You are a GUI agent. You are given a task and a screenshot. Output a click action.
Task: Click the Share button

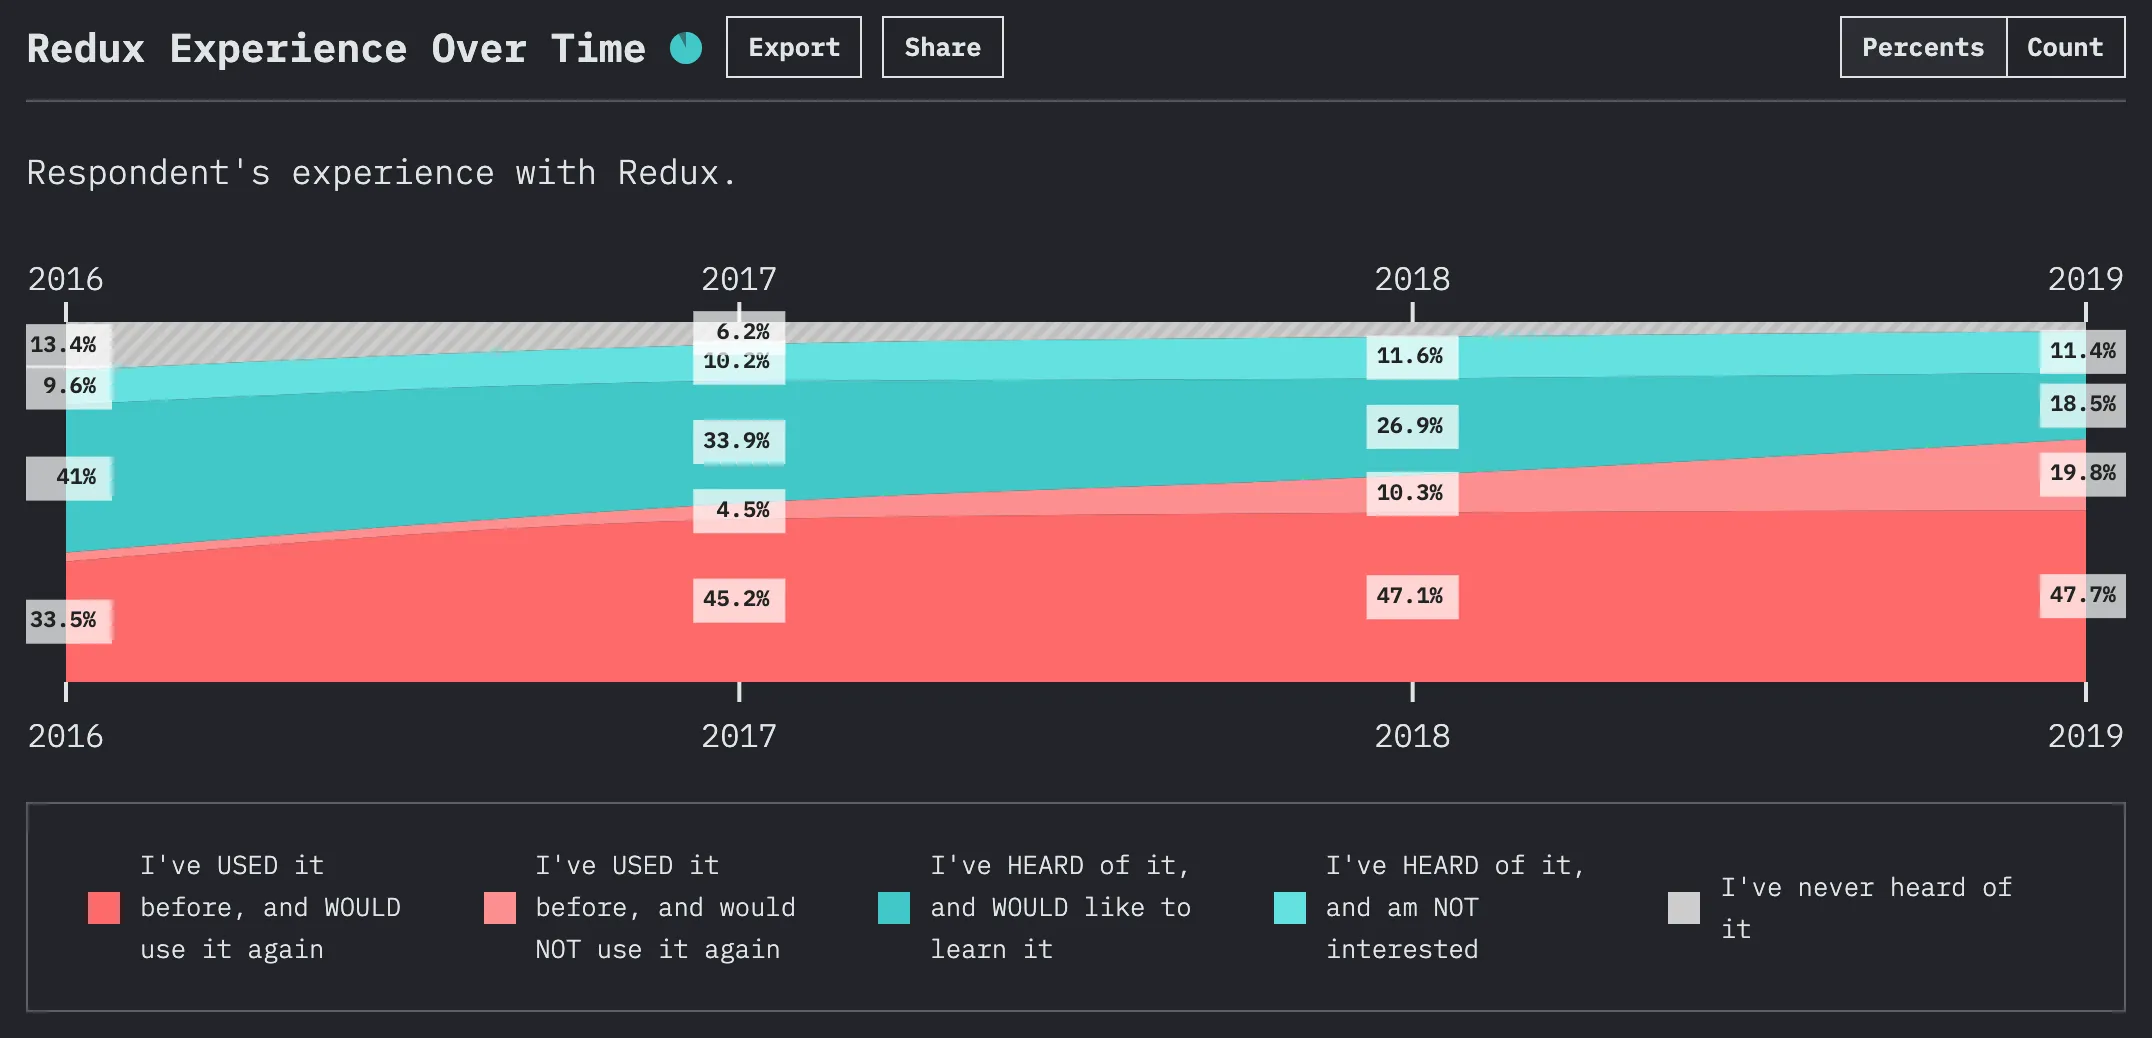coord(943,47)
